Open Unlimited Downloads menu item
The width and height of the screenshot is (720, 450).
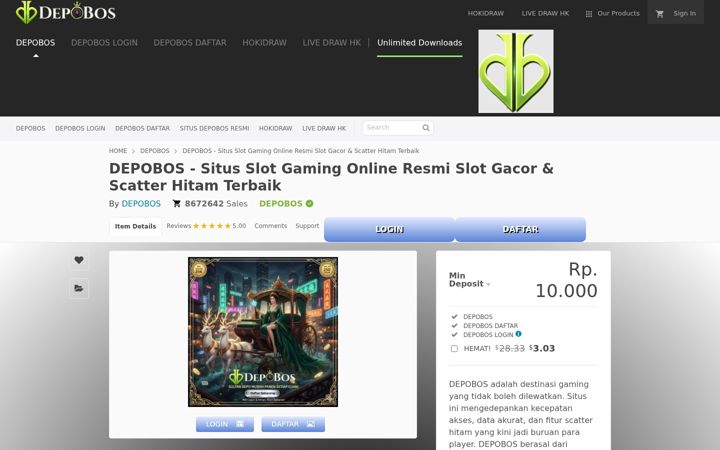pos(420,43)
